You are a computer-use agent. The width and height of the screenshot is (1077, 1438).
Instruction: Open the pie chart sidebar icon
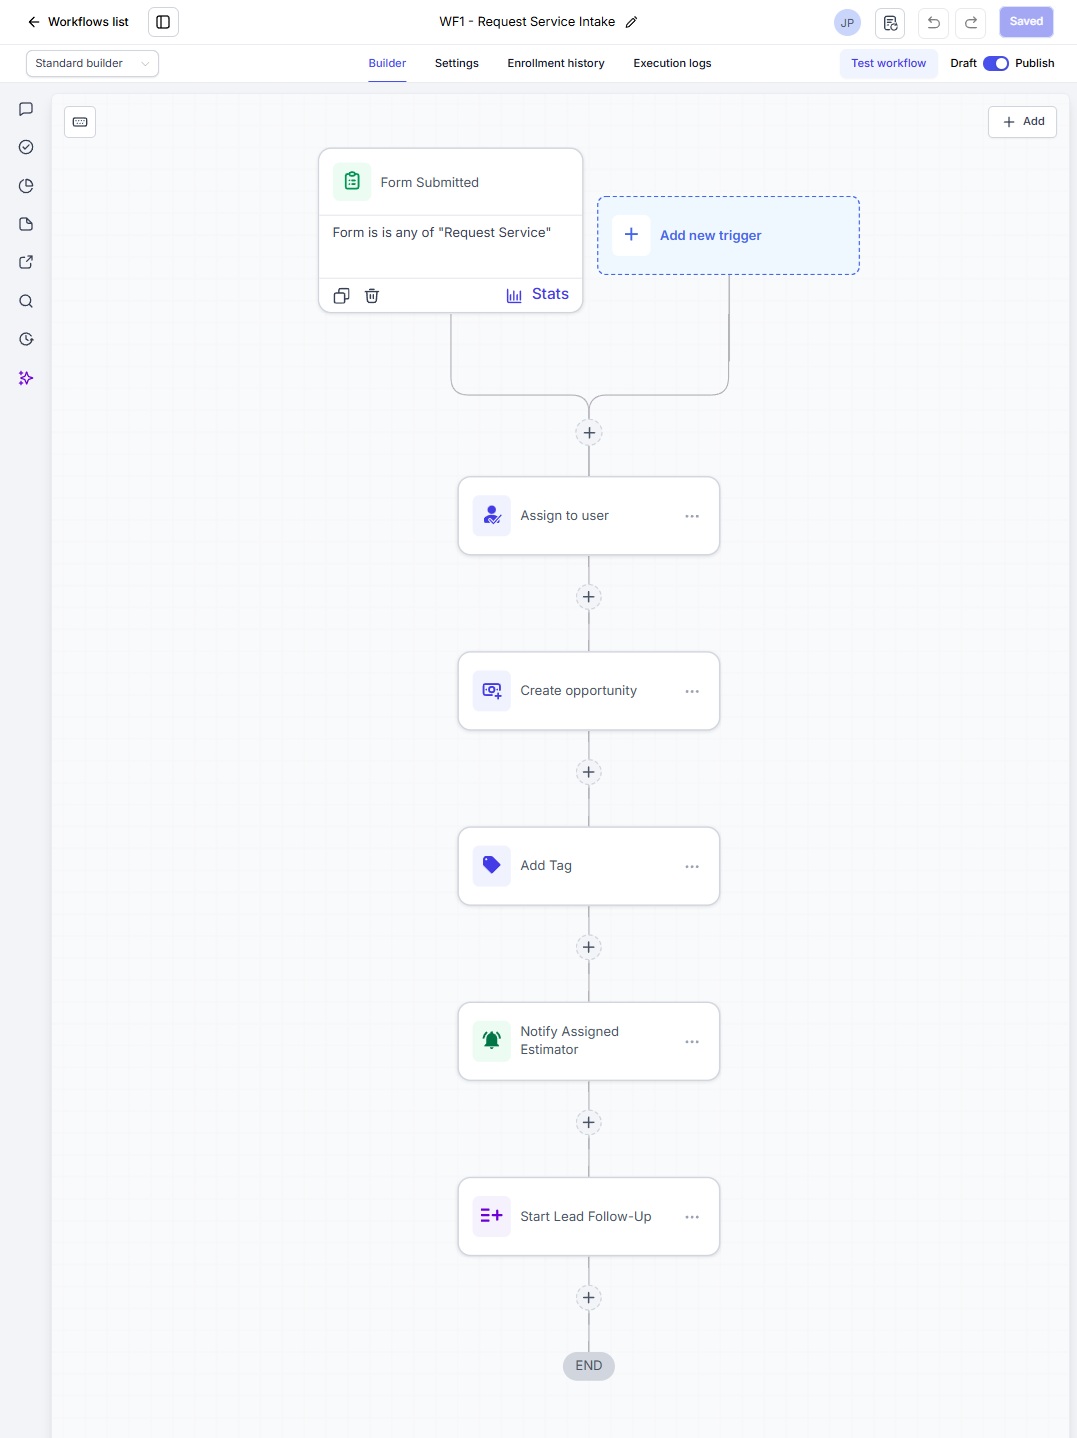[x=26, y=186]
